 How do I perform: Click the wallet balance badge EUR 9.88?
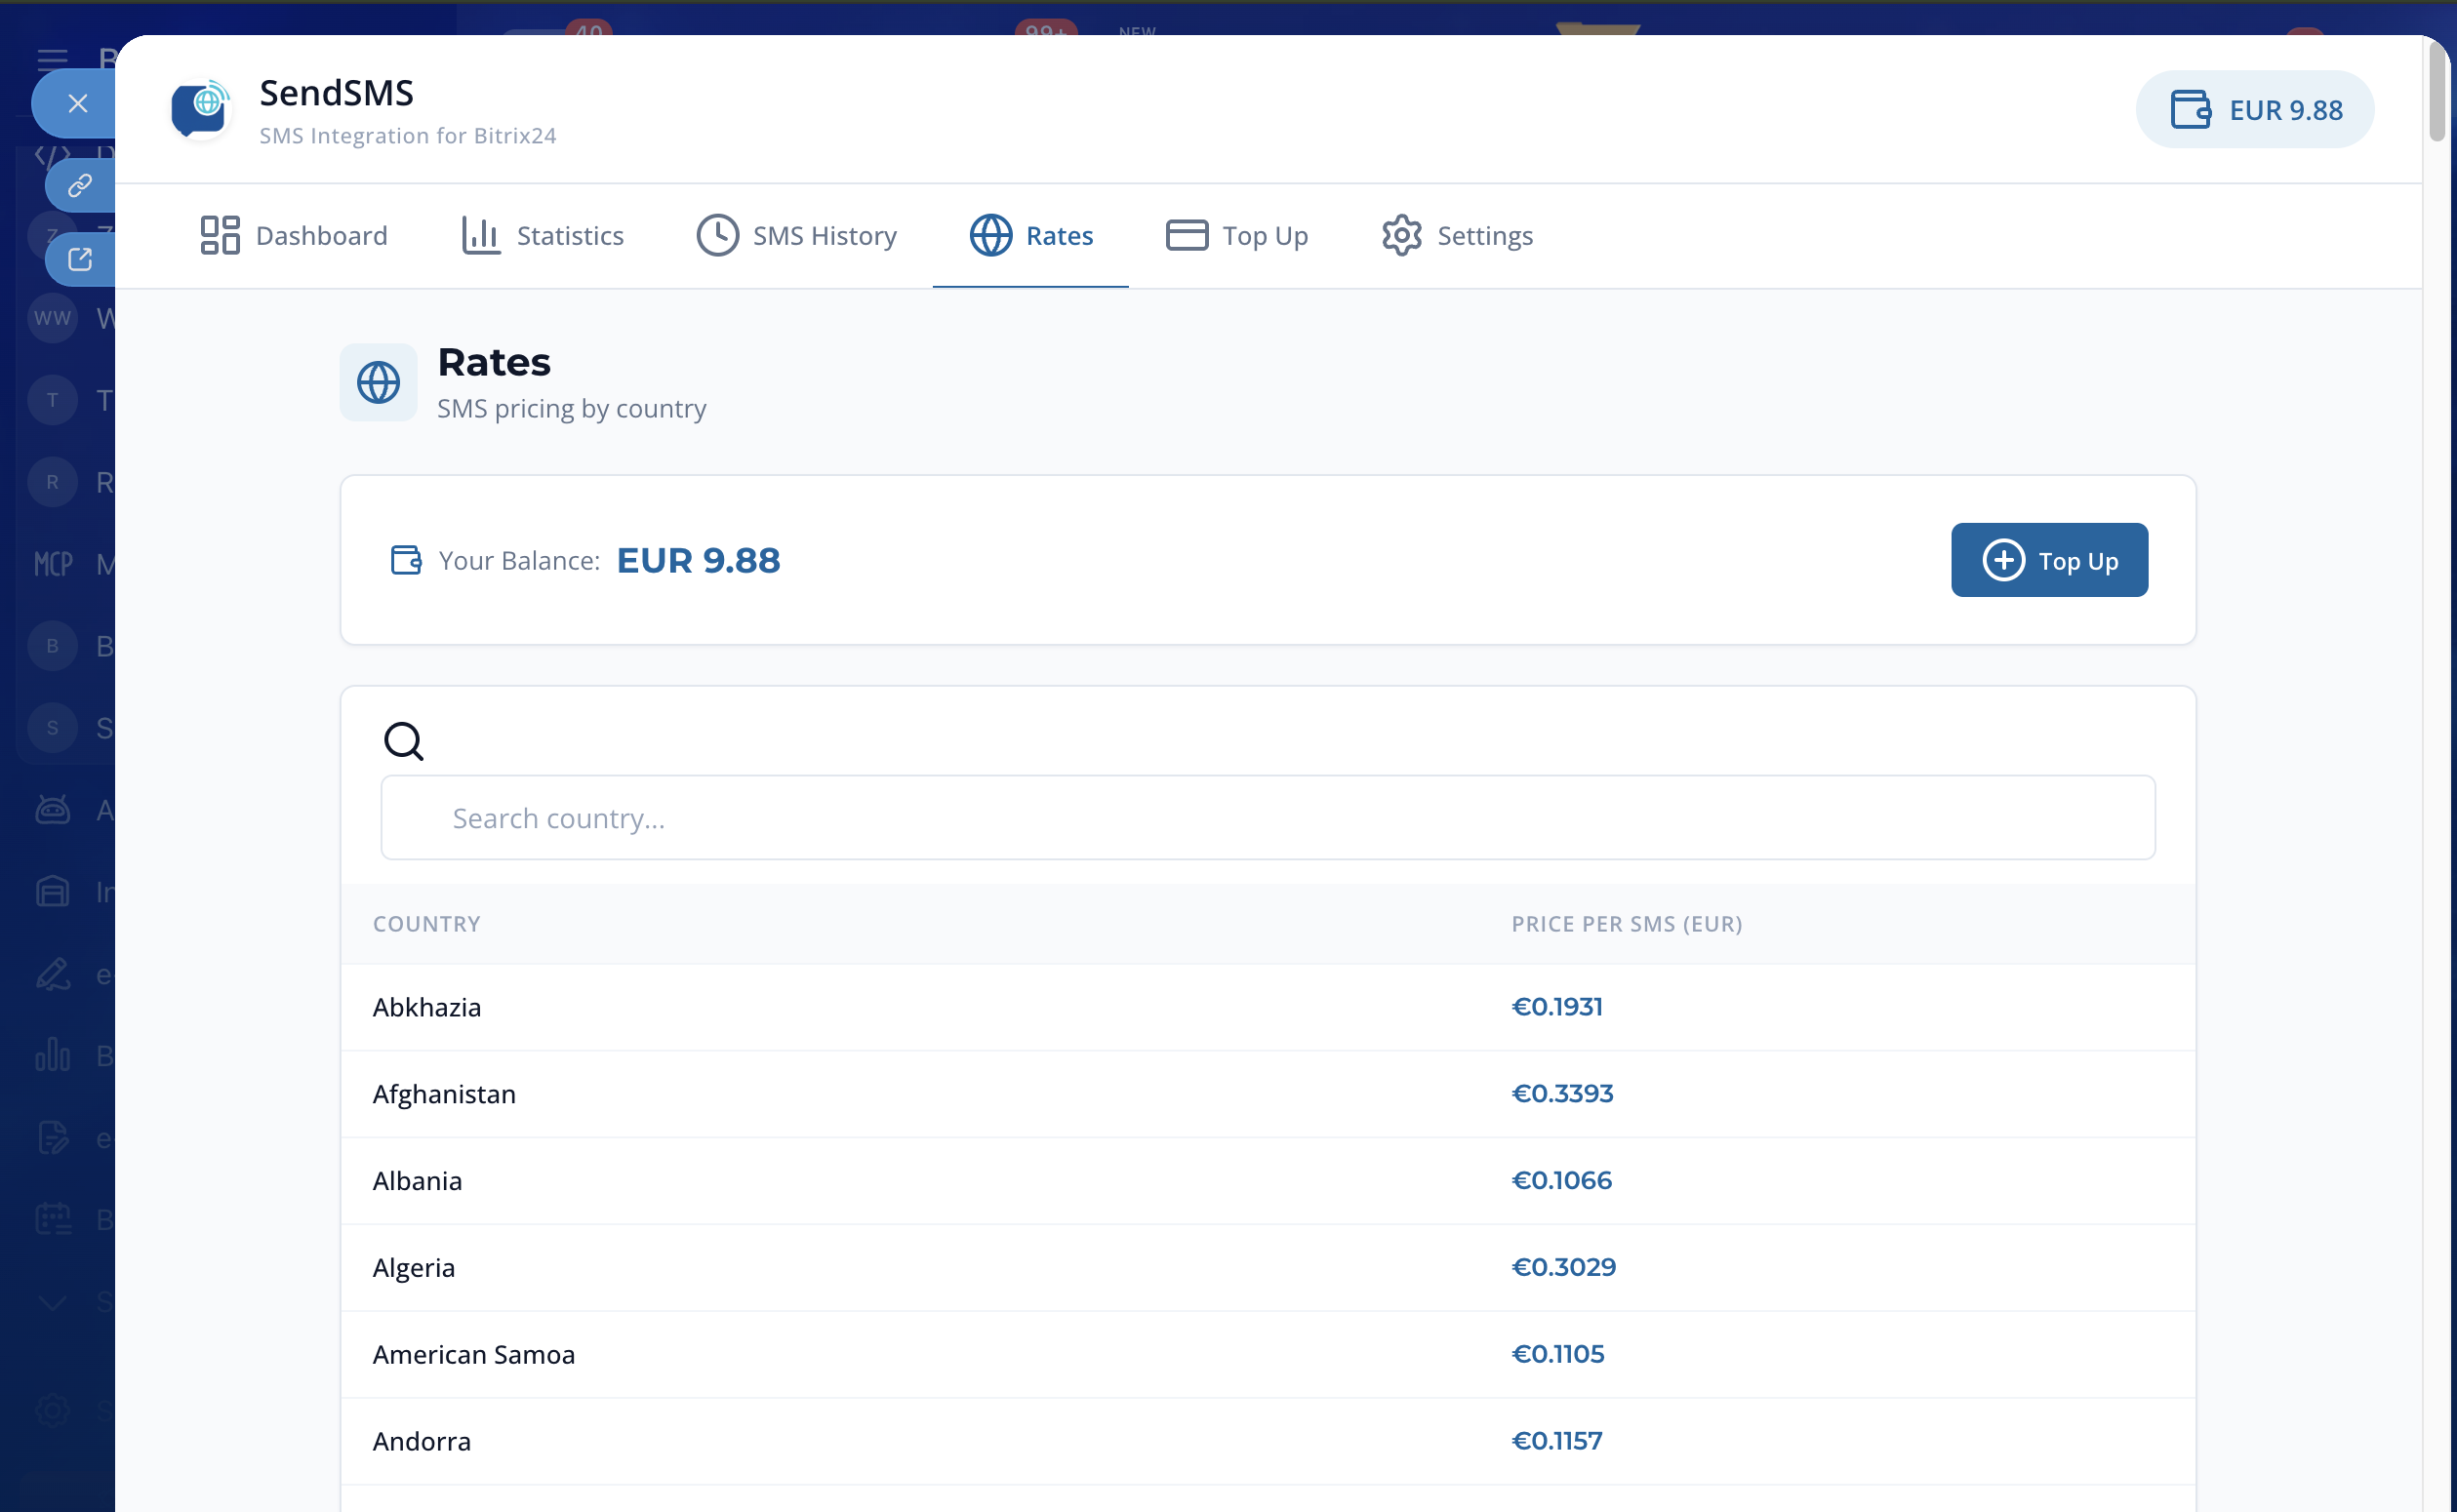point(2254,109)
